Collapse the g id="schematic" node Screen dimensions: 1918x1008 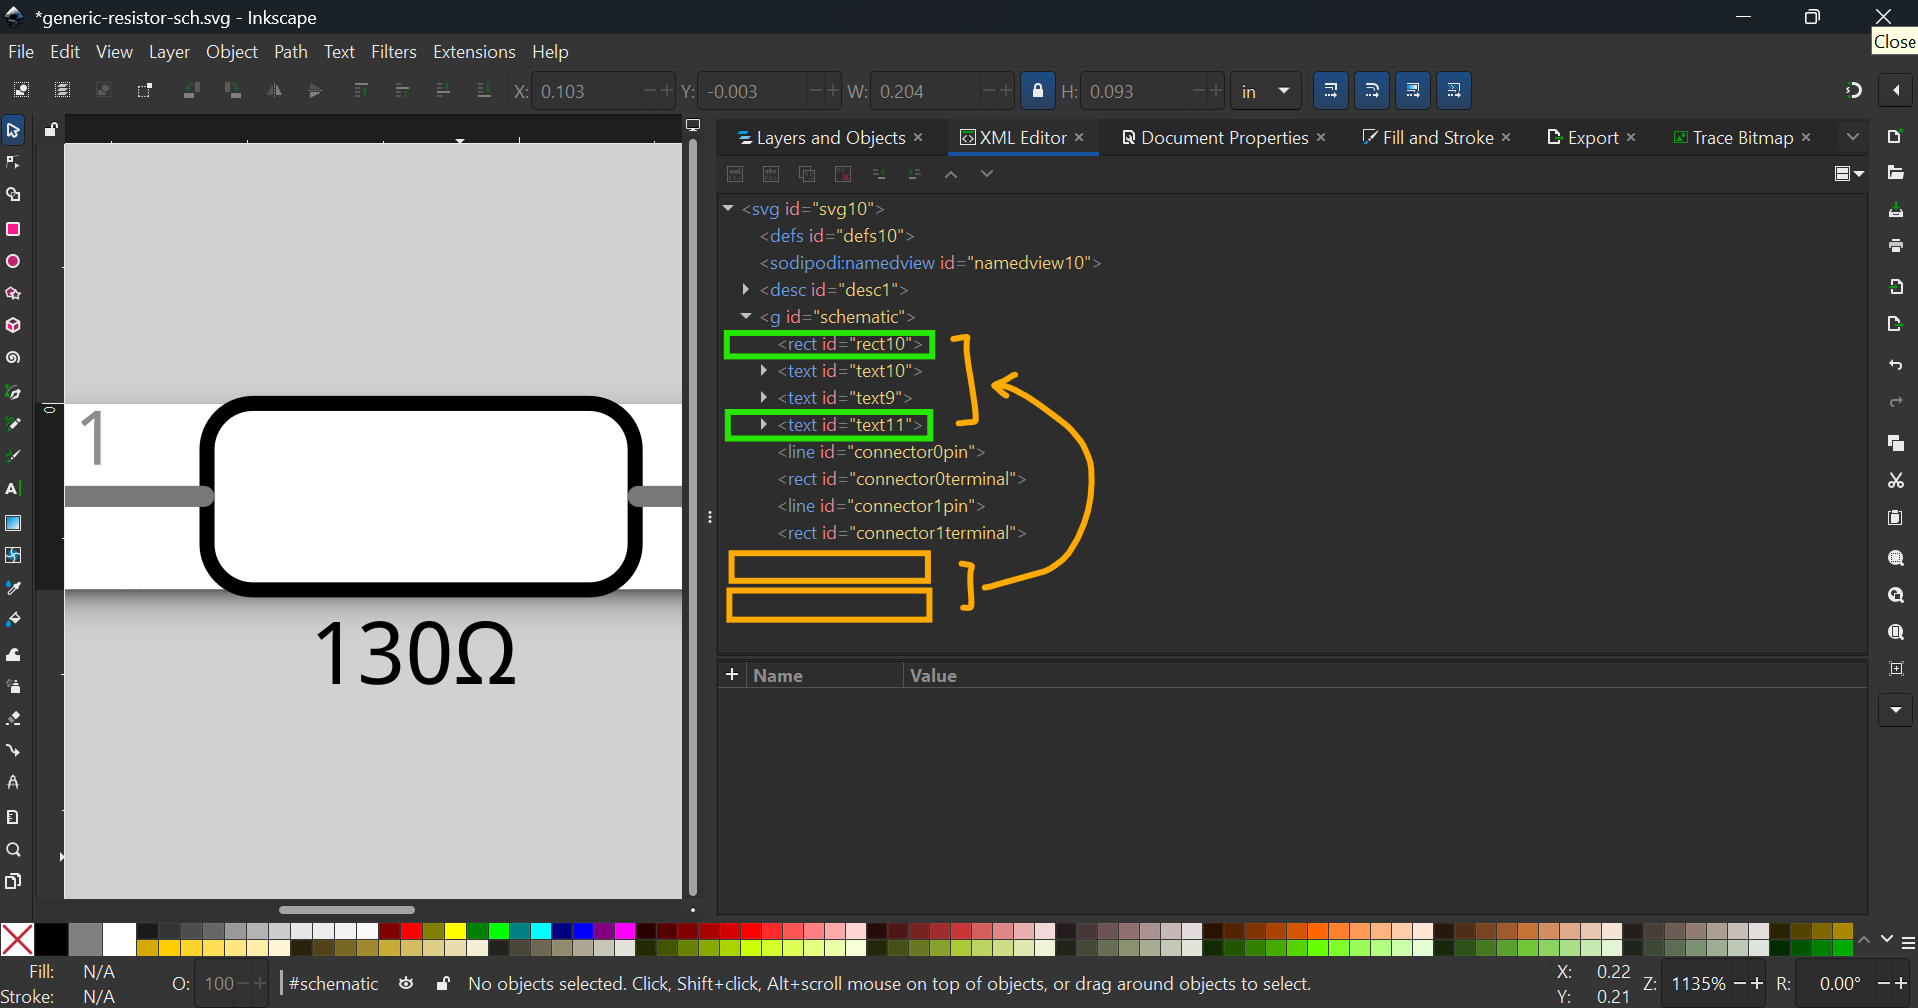tap(746, 317)
